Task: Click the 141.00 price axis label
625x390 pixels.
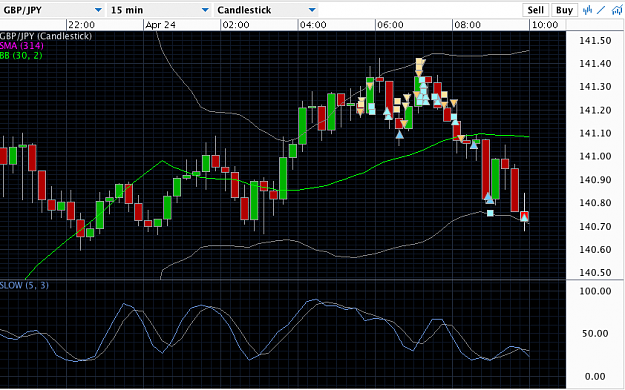Action: [595, 156]
